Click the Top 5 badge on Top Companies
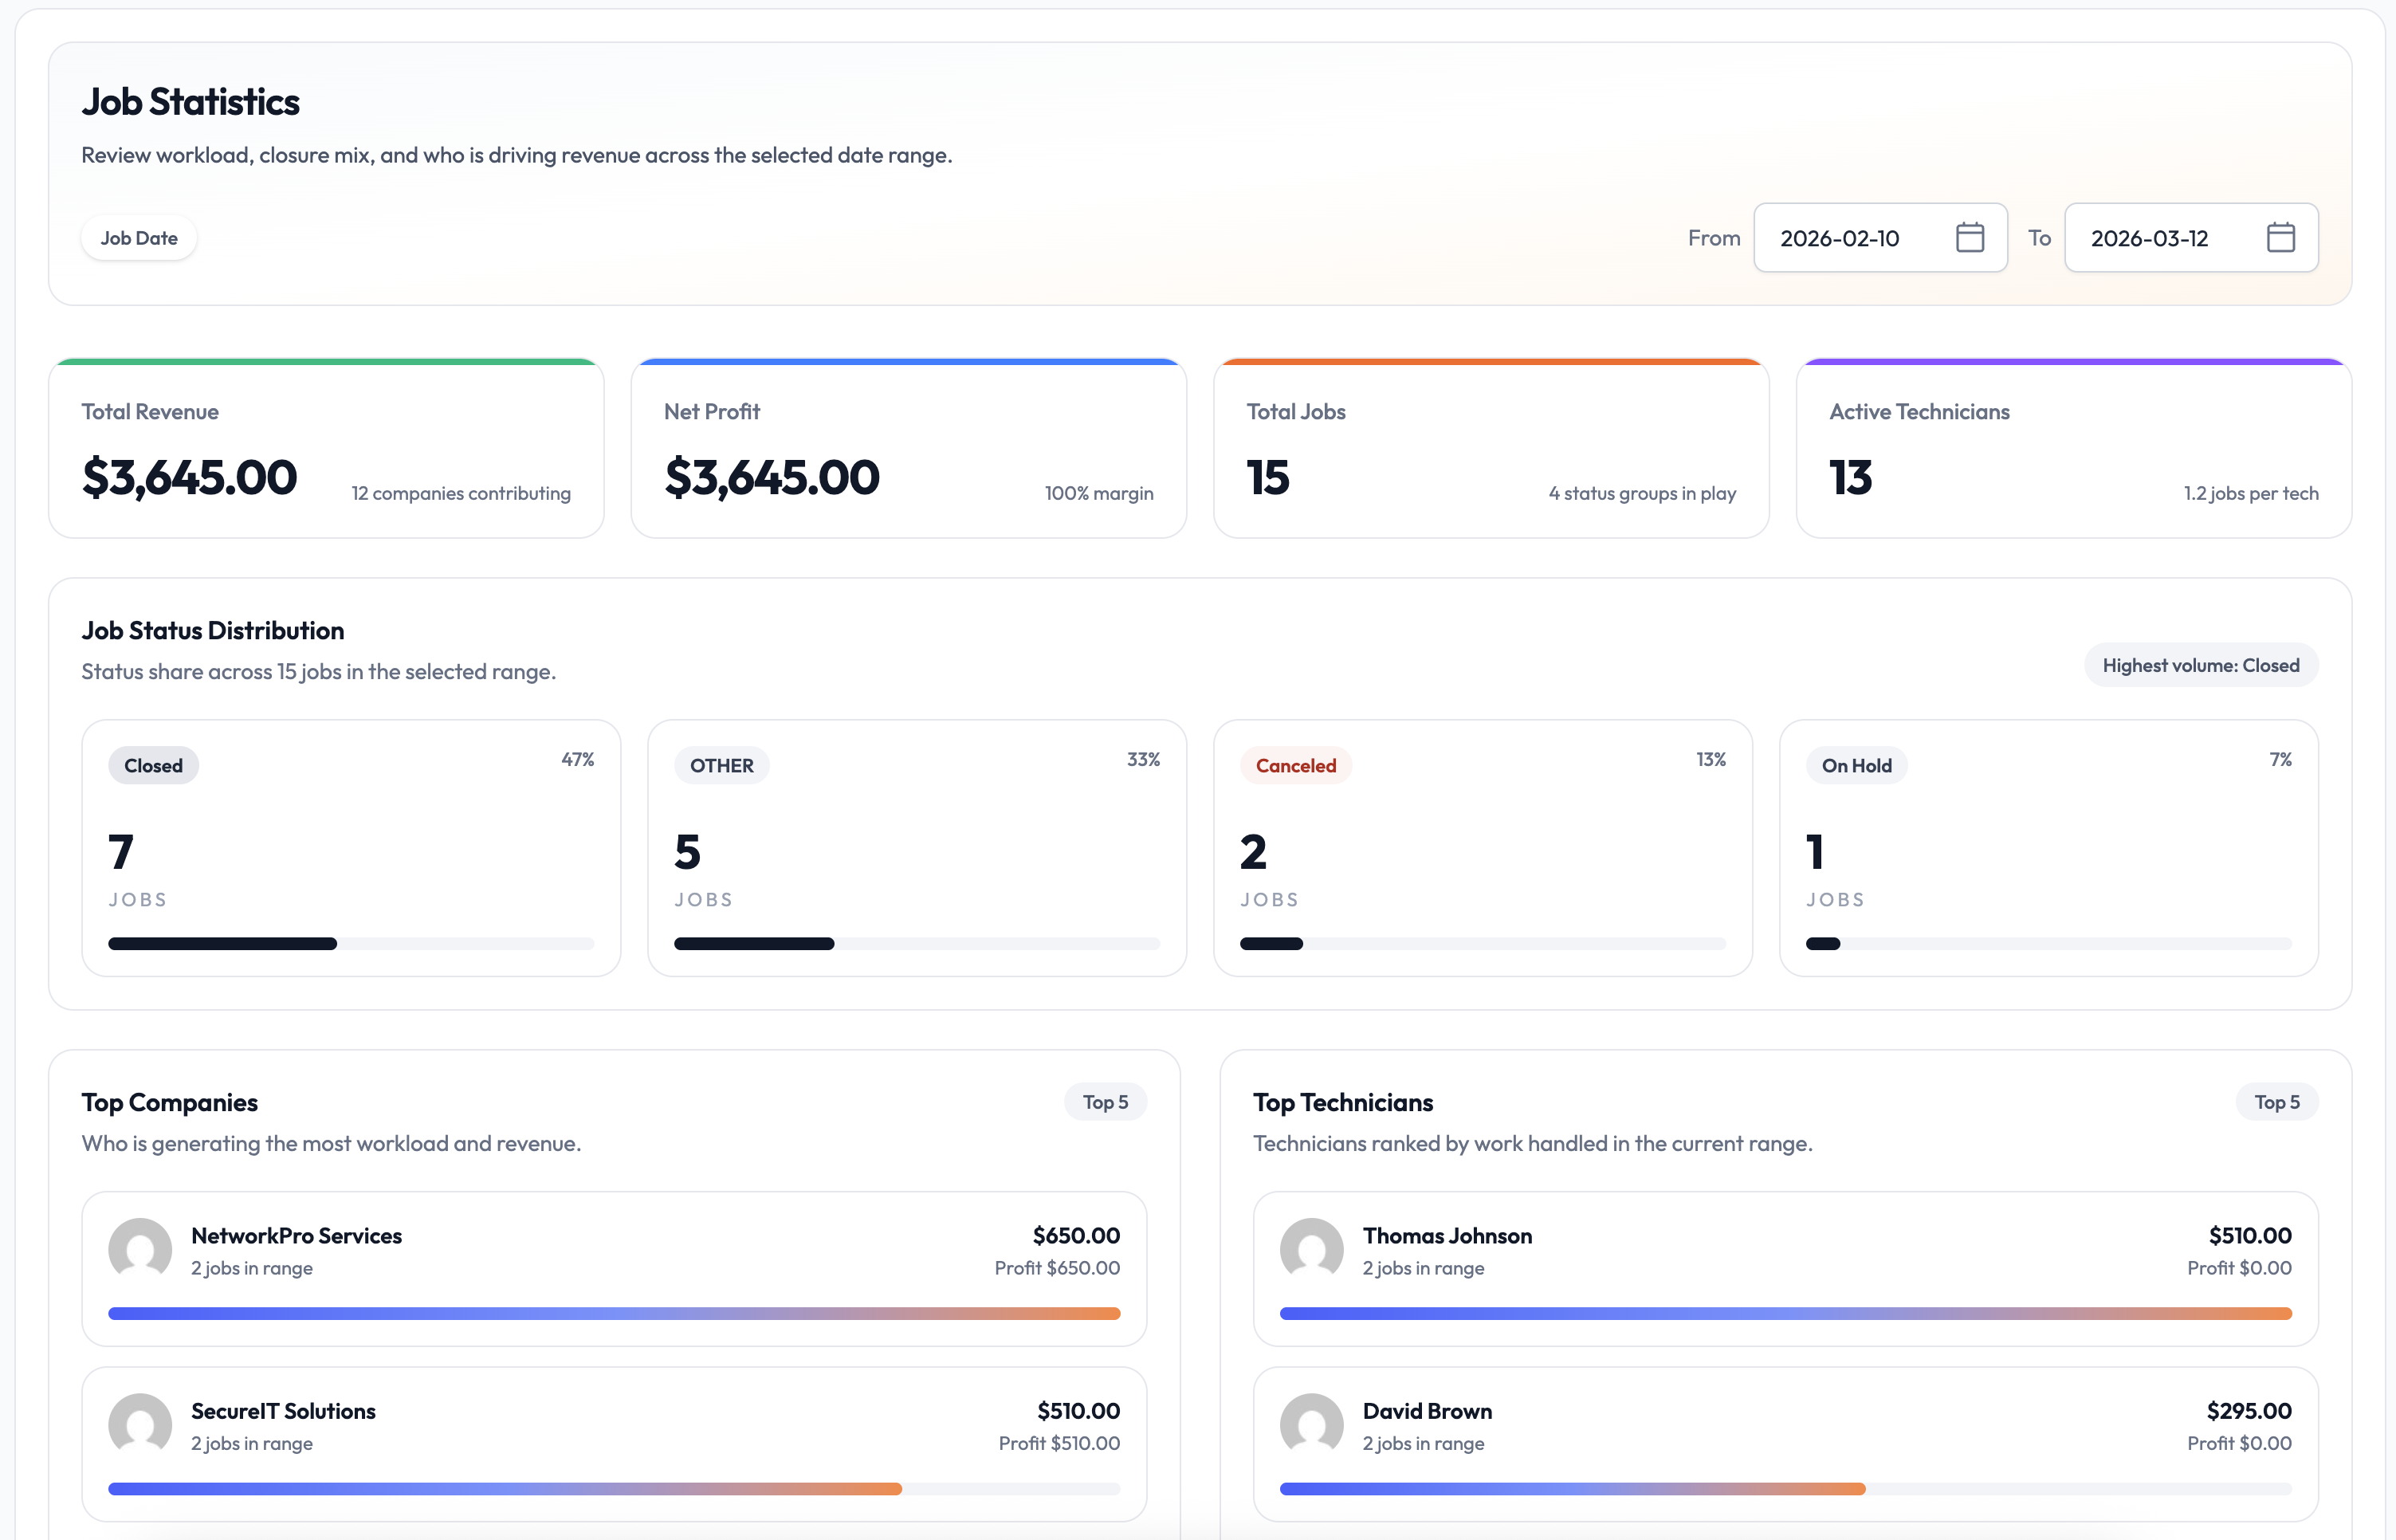This screenshot has height=1540, width=2396. pos(1105,1102)
